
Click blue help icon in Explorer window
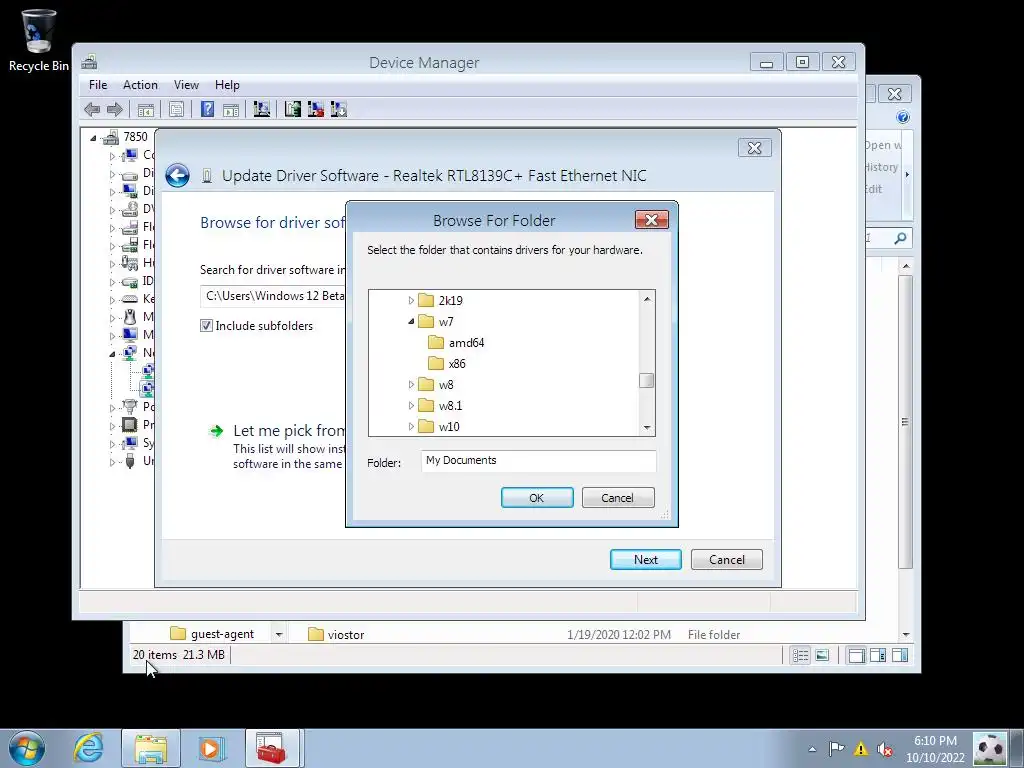903,117
